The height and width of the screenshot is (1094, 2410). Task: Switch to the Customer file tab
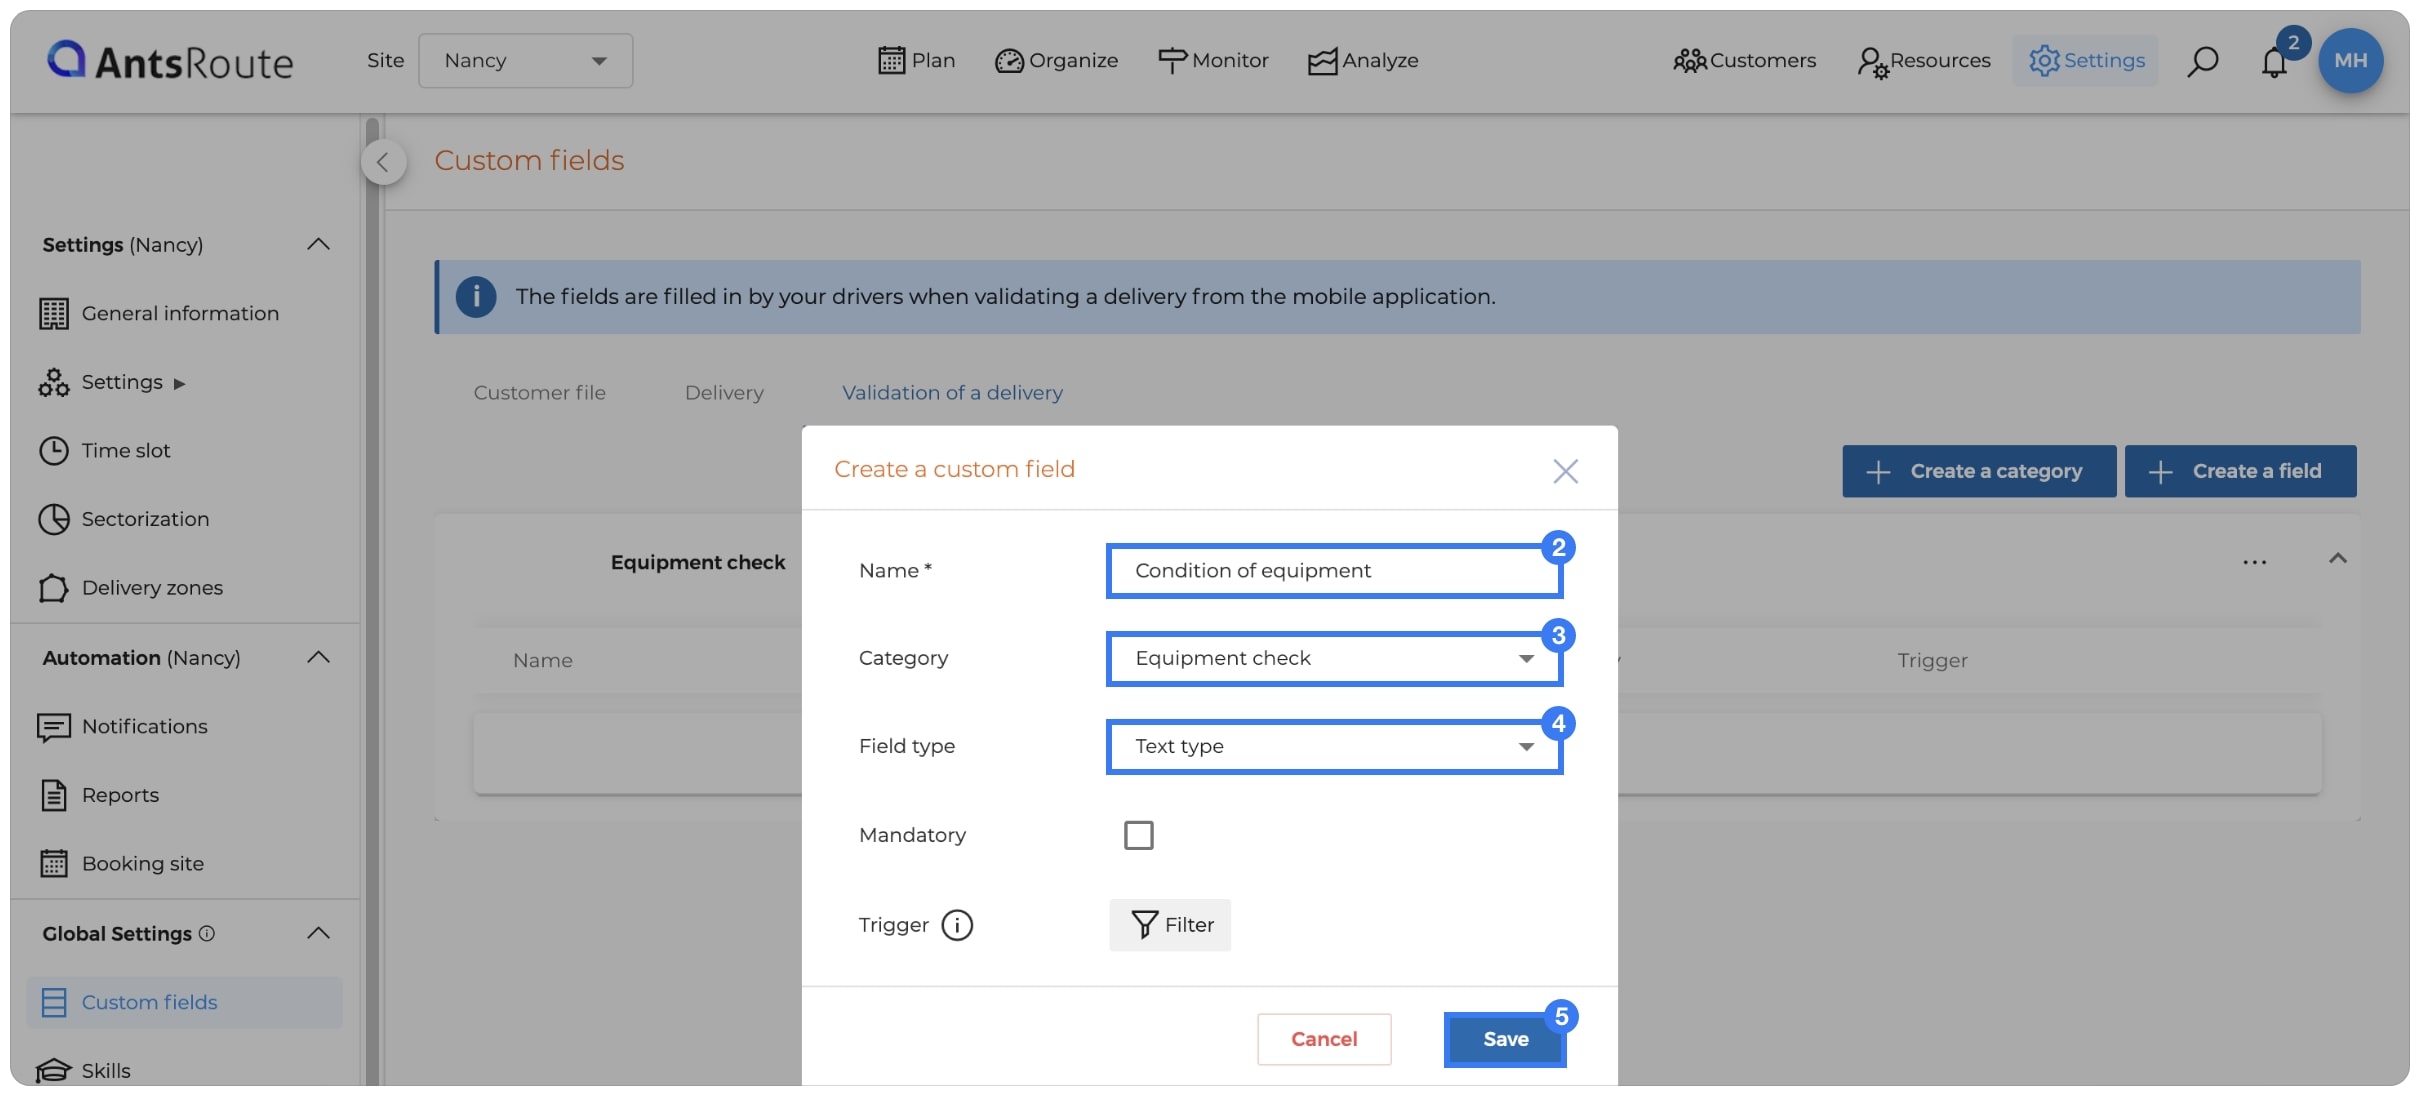539,393
